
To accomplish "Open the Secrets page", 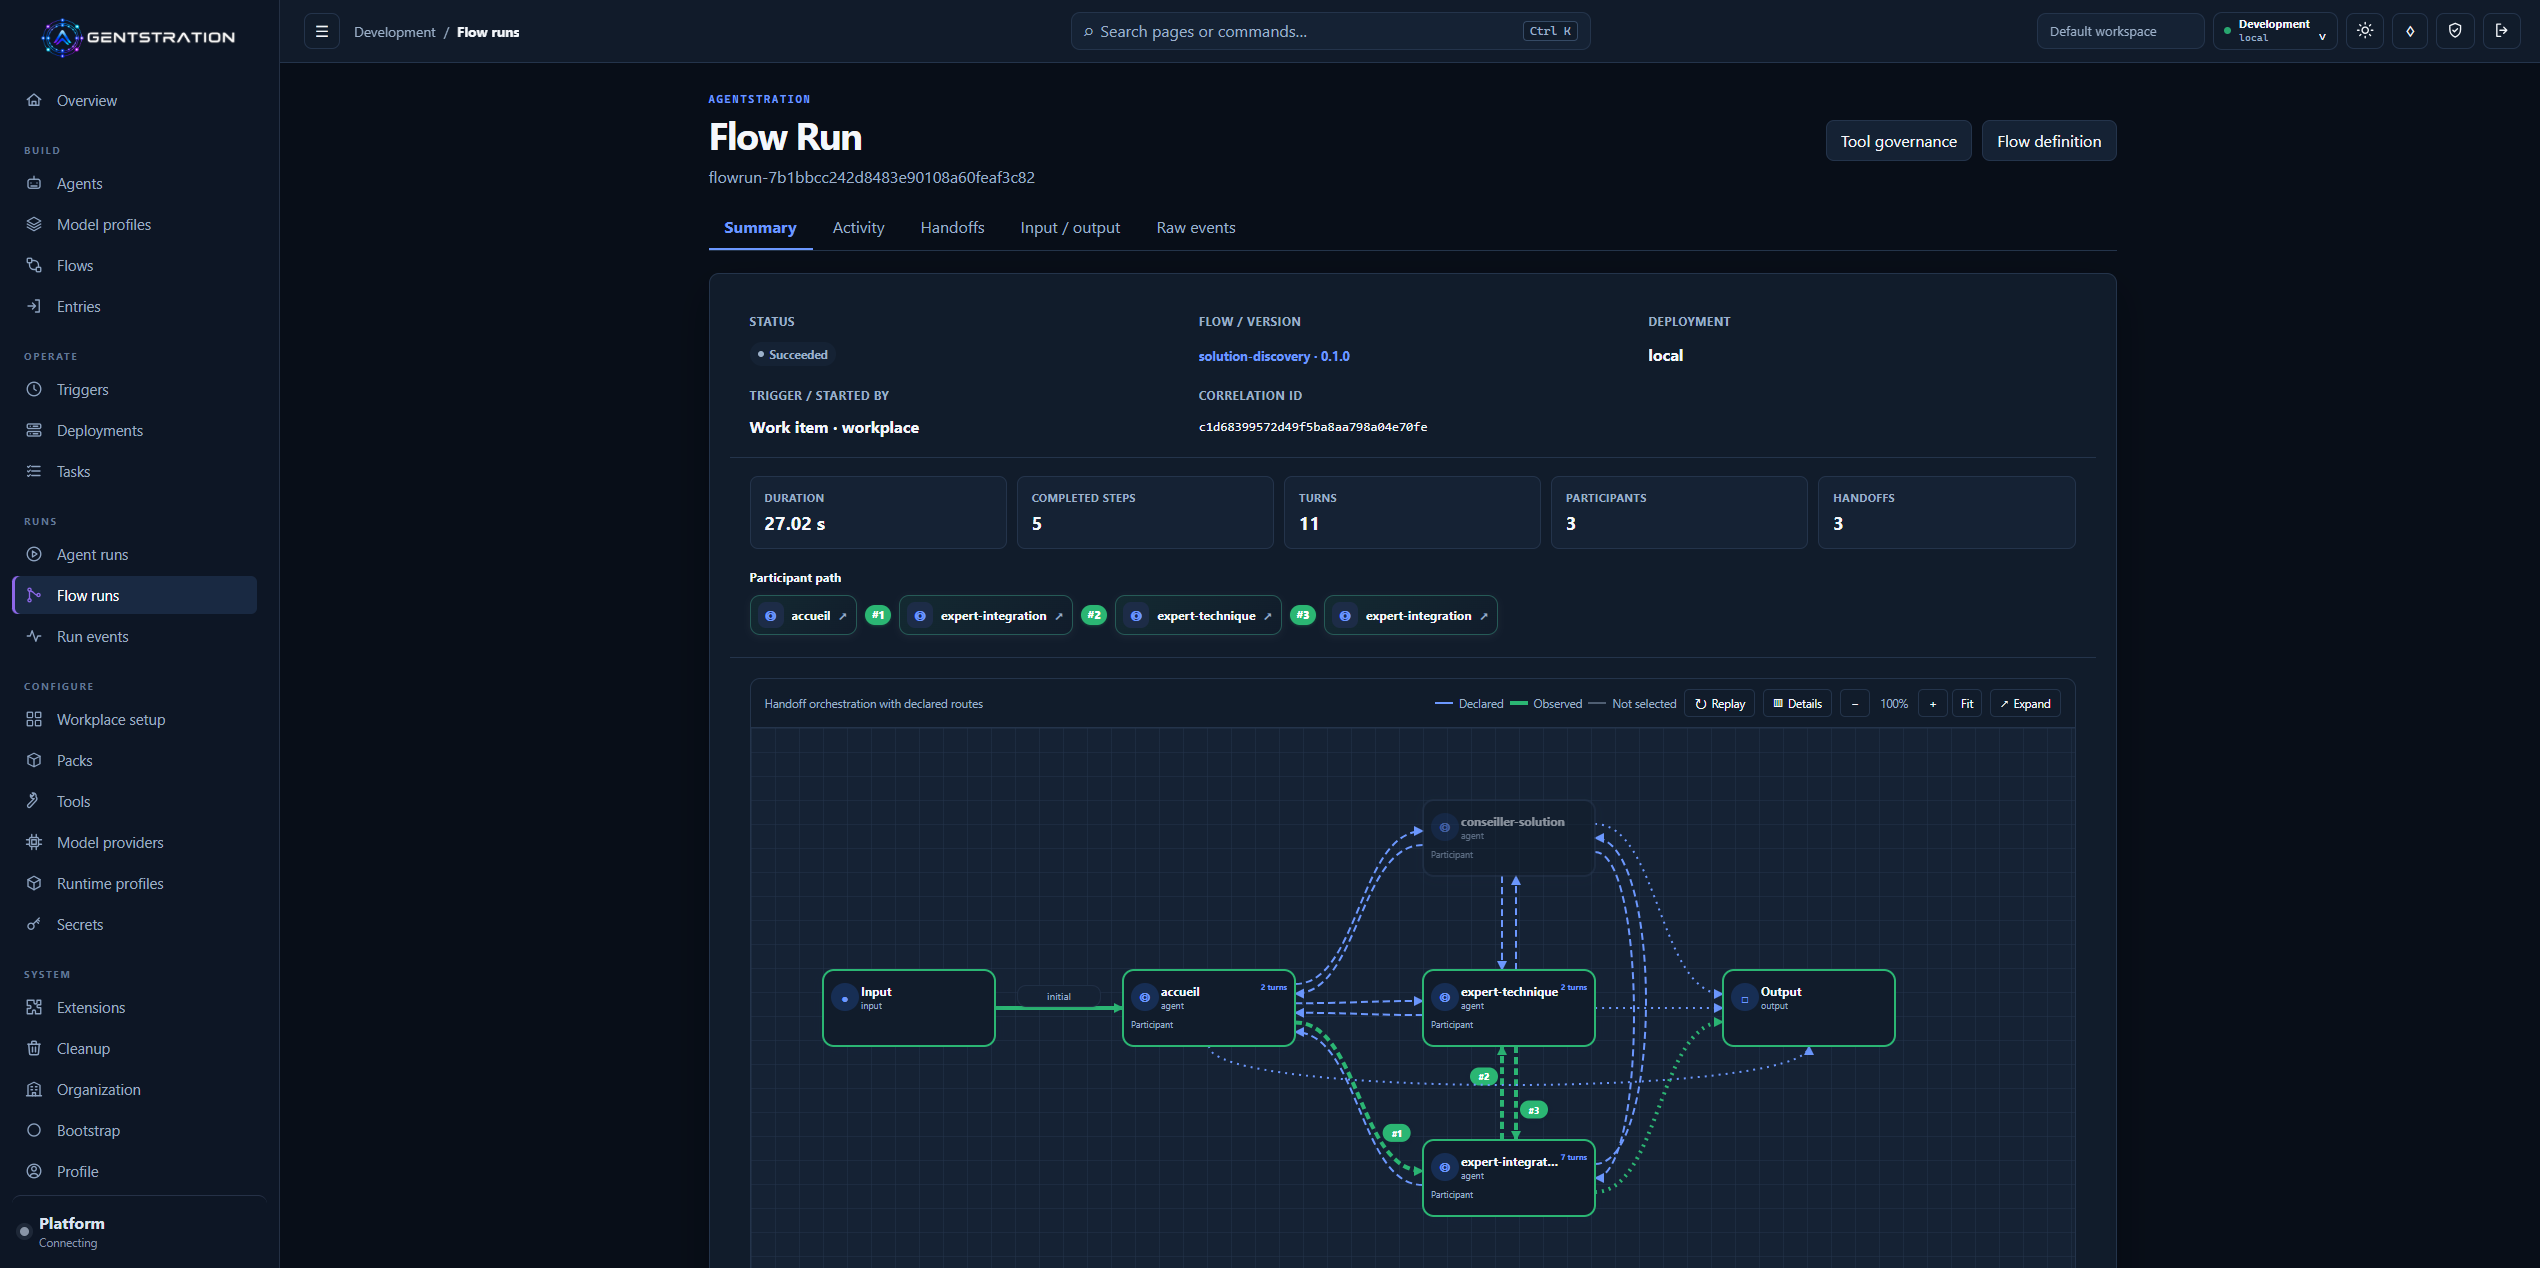I will [x=135, y=924].
